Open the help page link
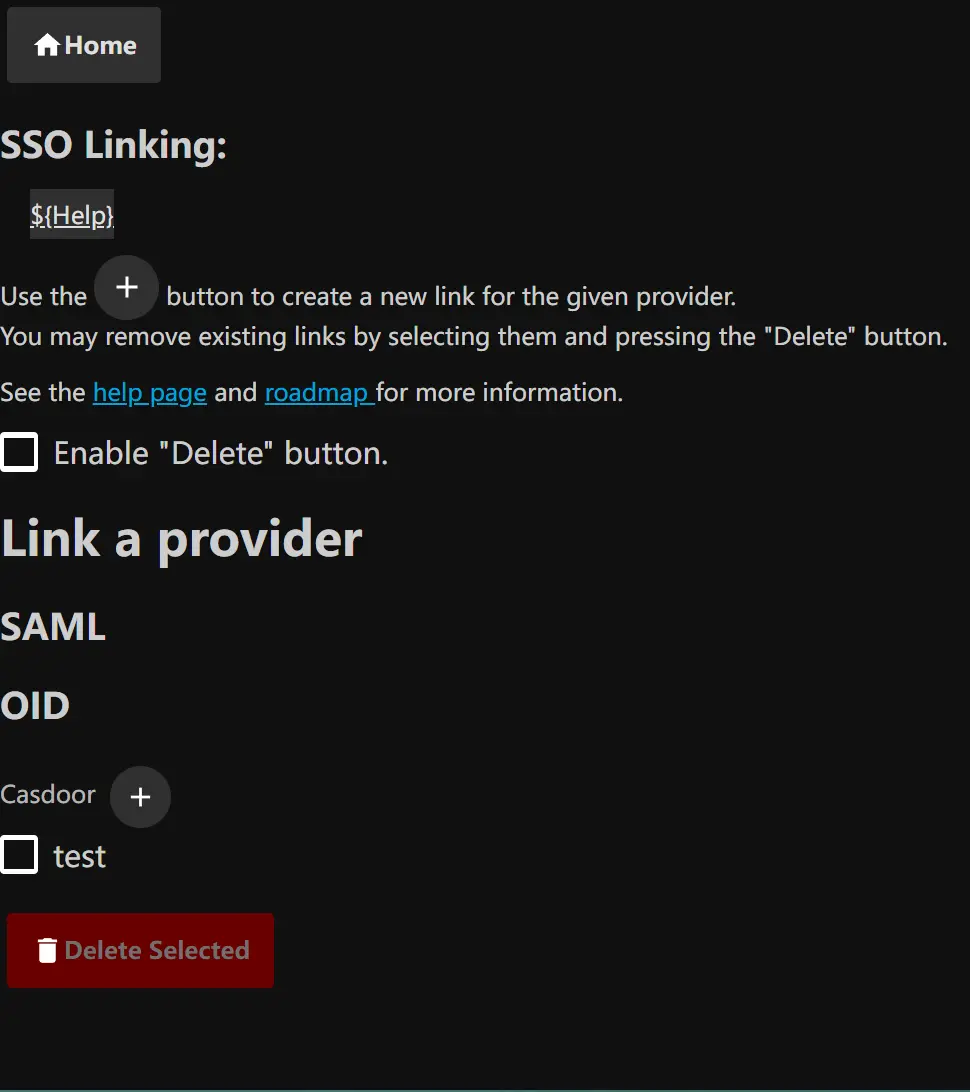Image resolution: width=970 pixels, height=1092 pixels. (150, 393)
